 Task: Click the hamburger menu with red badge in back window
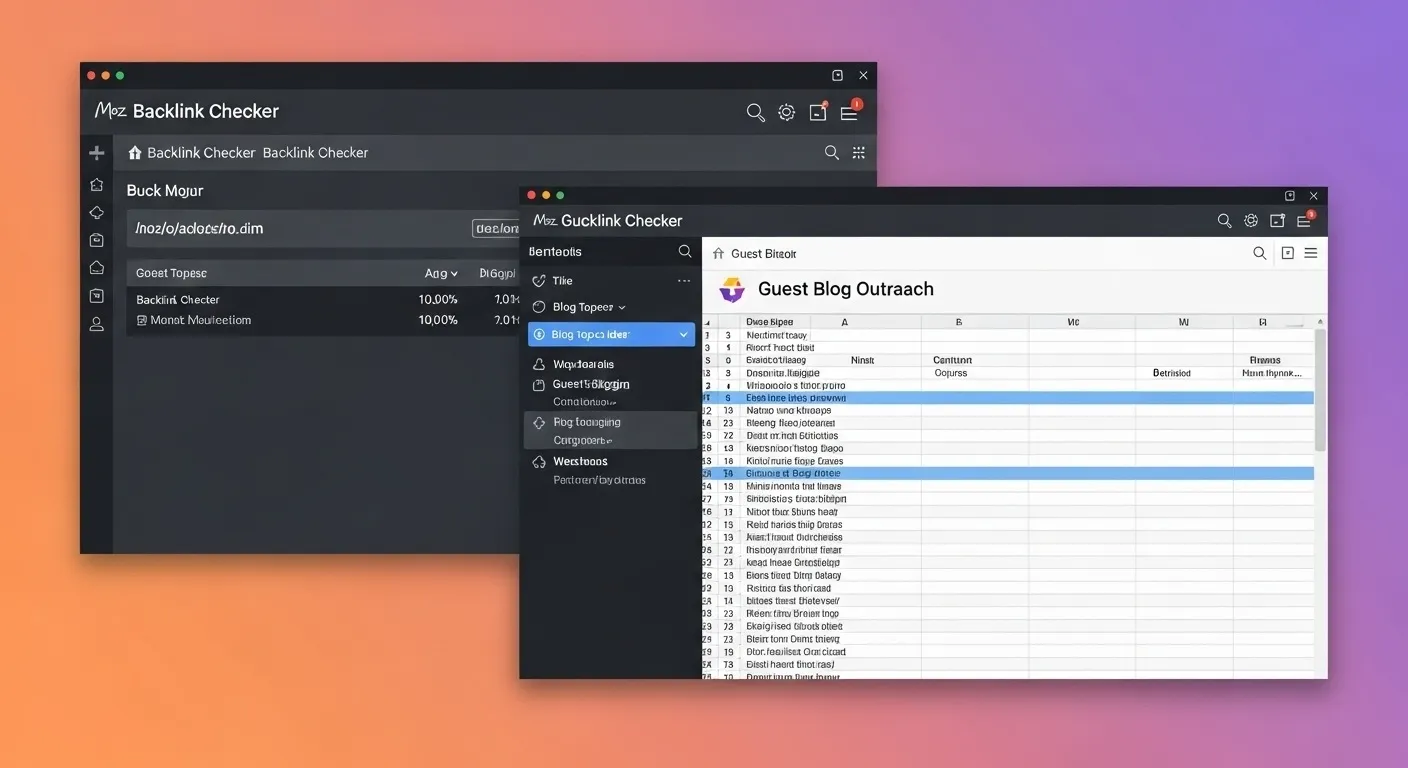(849, 112)
